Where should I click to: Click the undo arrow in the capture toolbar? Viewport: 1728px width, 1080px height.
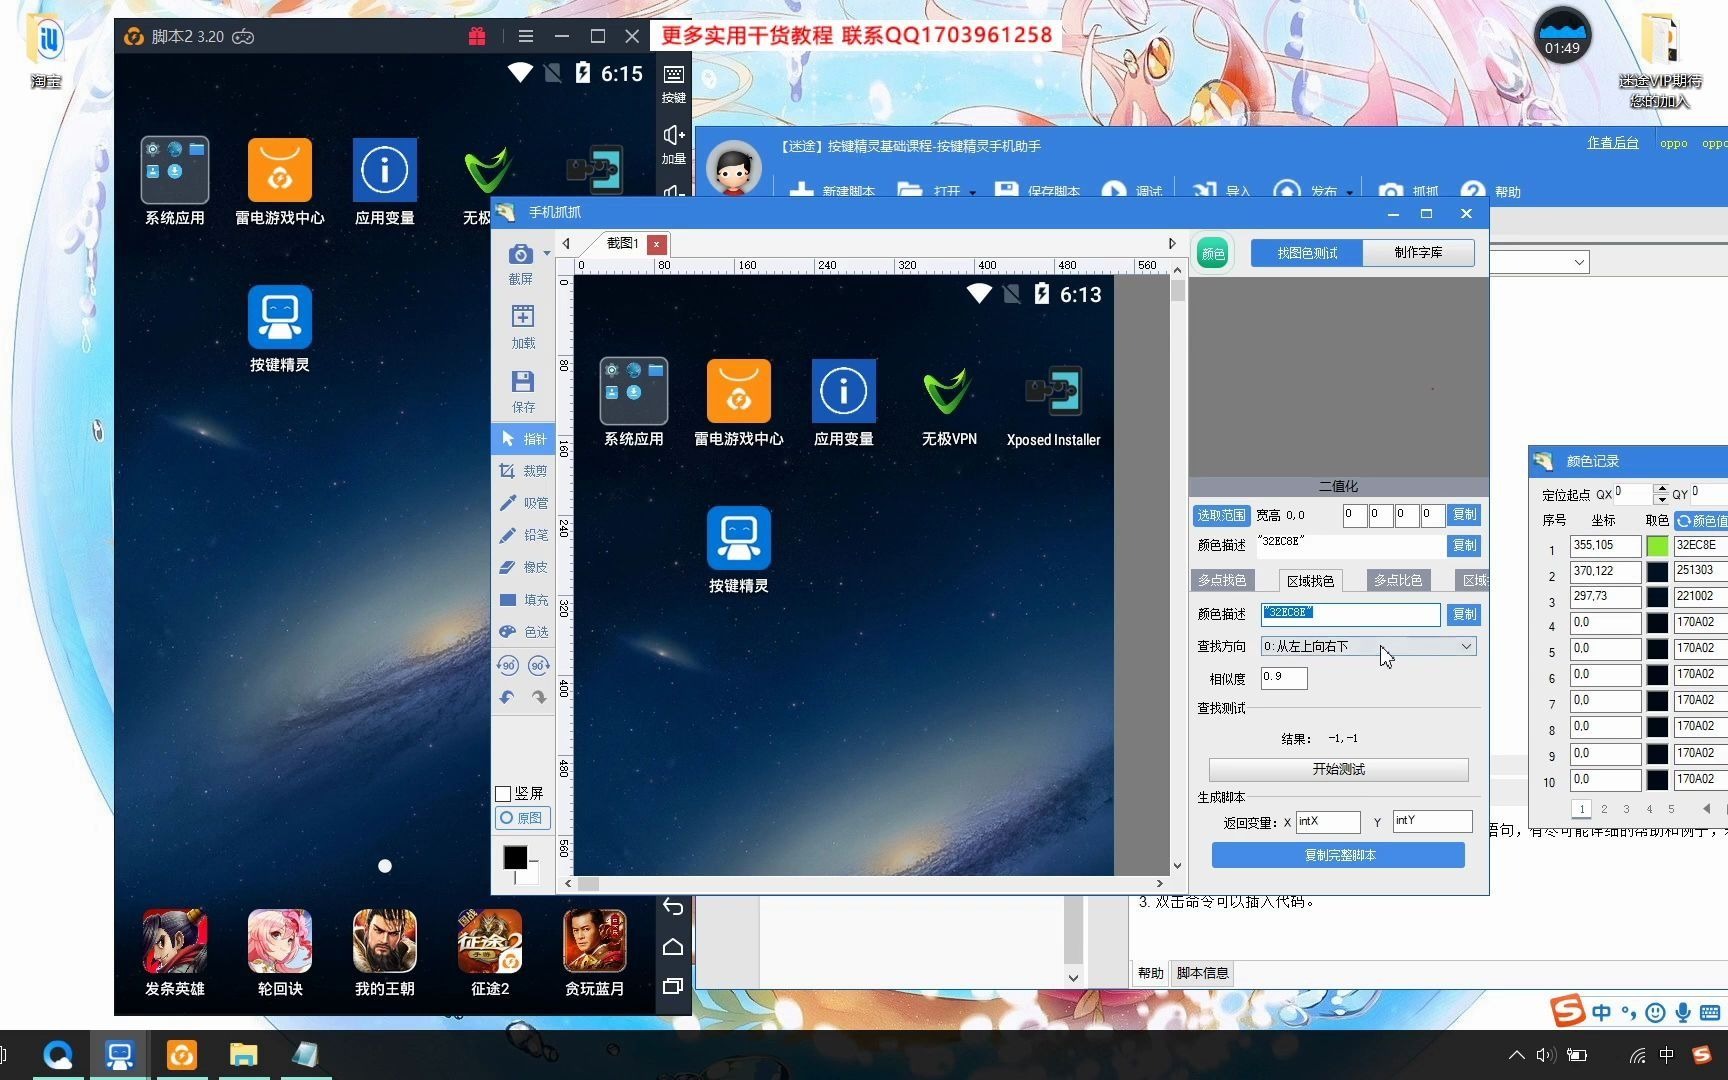coord(508,697)
